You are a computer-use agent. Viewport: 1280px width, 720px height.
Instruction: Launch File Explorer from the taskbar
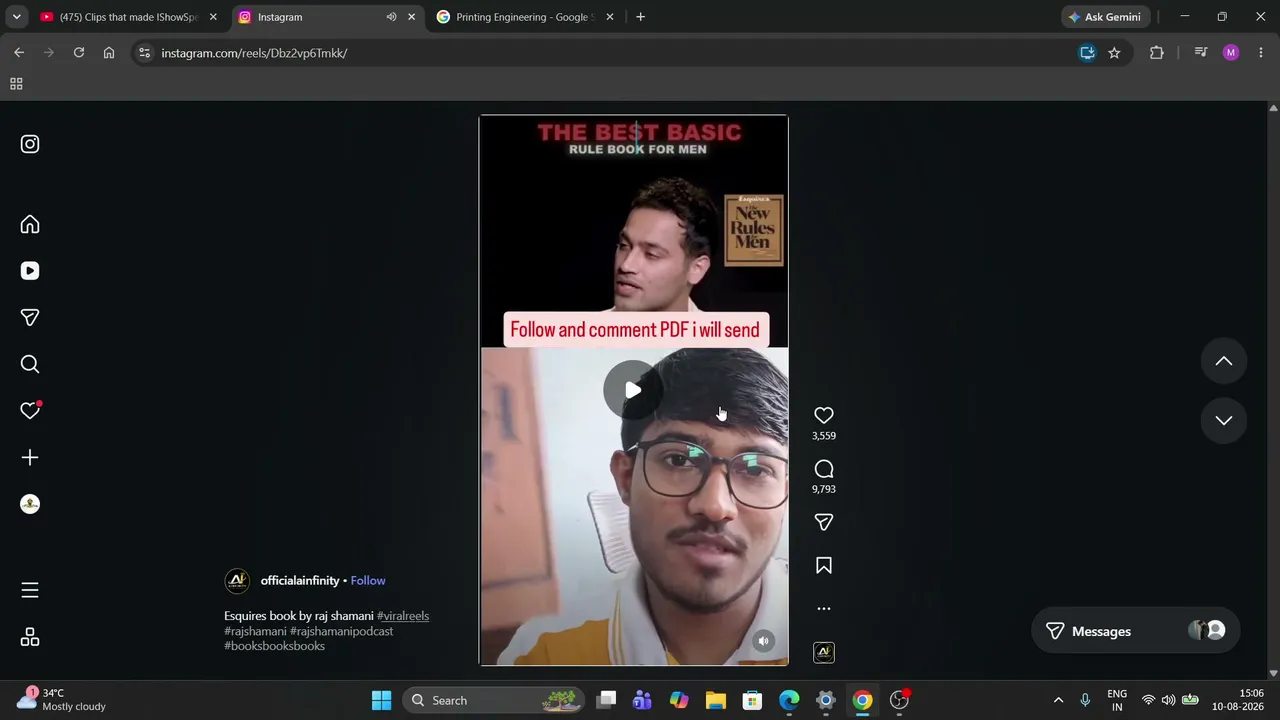tap(715, 700)
